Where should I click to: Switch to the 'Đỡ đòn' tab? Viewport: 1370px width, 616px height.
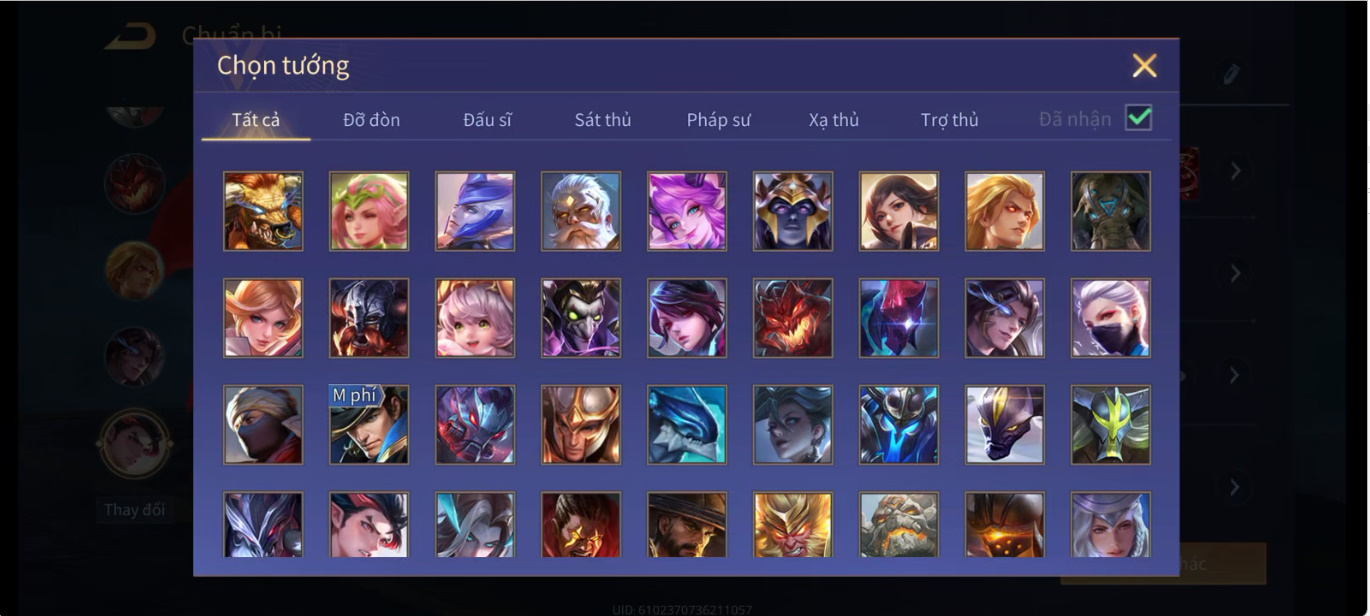pyautogui.click(x=371, y=120)
